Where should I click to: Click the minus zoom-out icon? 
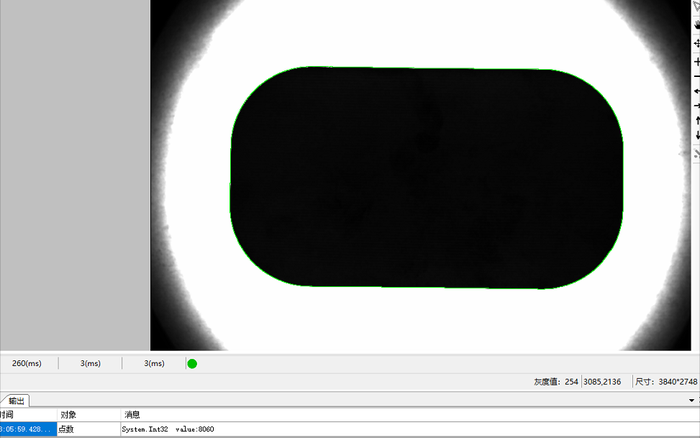coord(697,77)
